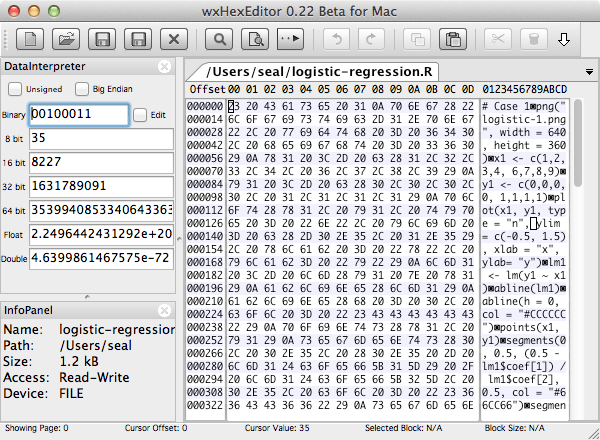Image resolution: width=600 pixels, height=440 pixels.
Task: Click the 16 bit value field
Action: coord(101,163)
